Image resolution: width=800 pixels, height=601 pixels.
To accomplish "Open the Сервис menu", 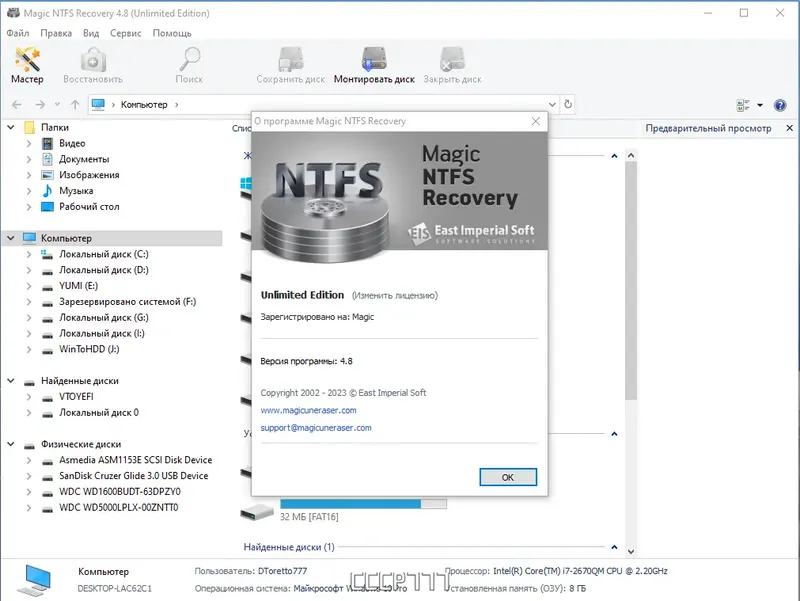I will pyautogui.click(x=125, y=32).
